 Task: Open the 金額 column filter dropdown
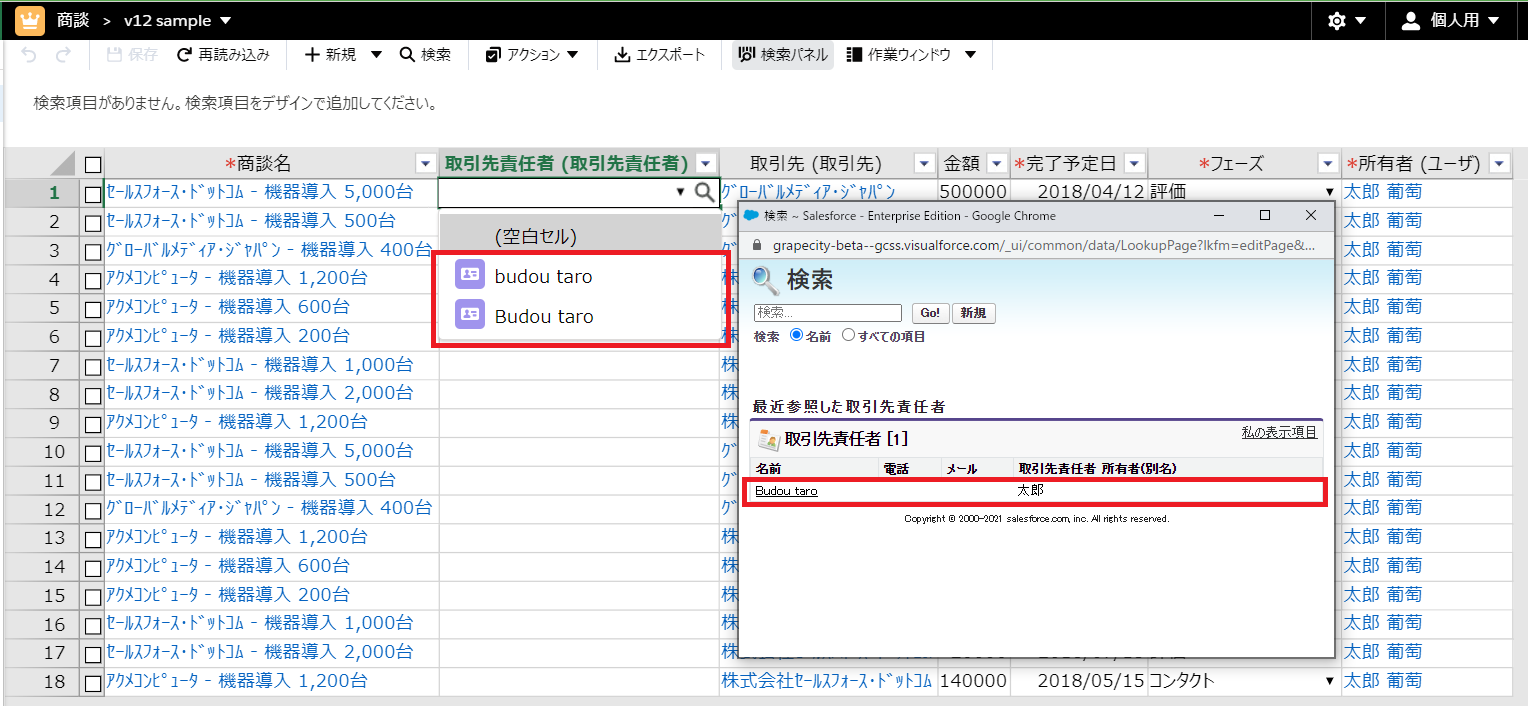click(x=997, y=164)
